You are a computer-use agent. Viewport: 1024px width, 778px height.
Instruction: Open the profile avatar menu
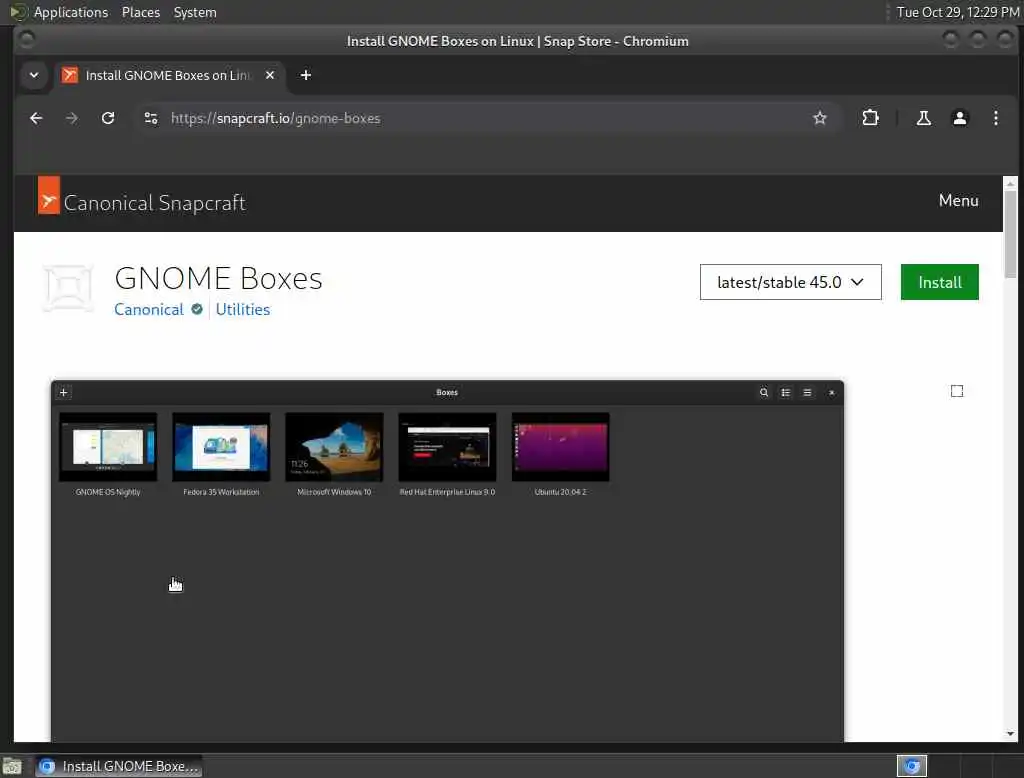[x=959, y=118]
